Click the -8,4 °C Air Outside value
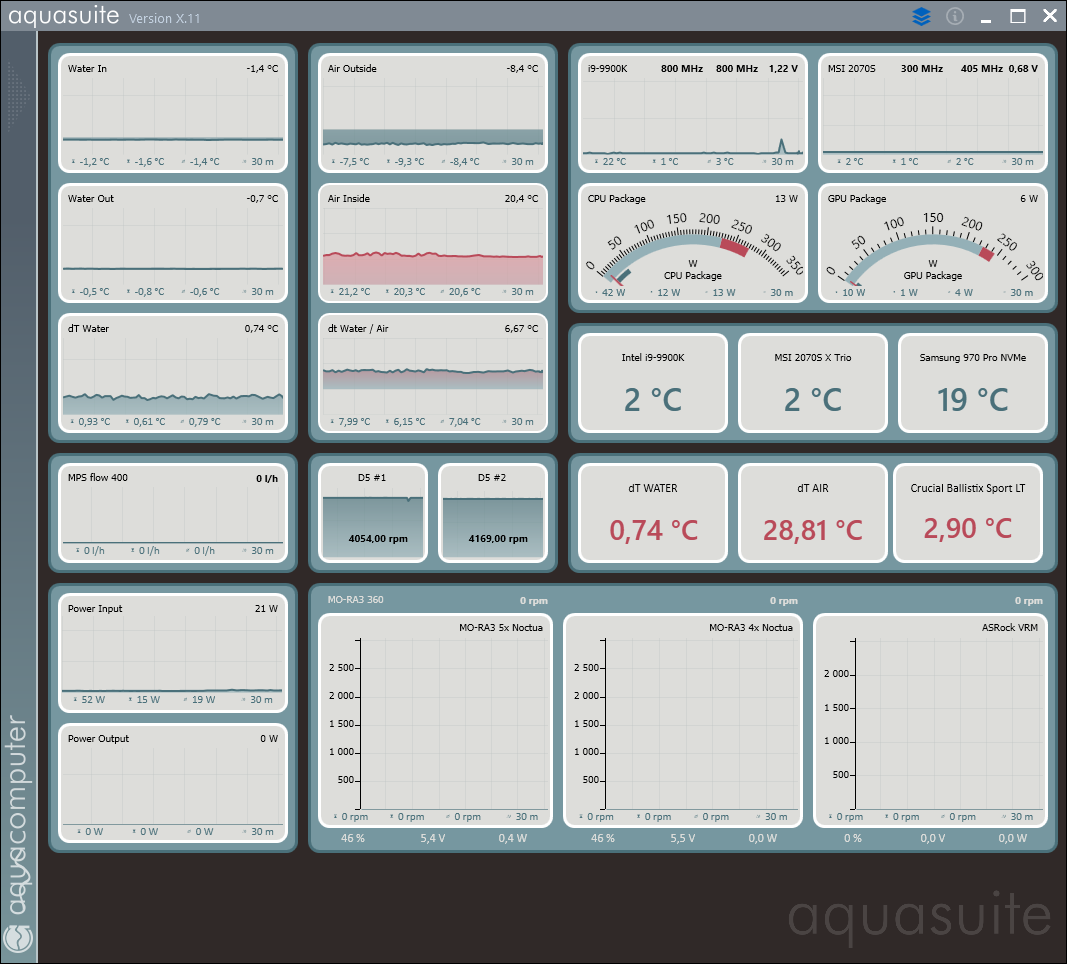1067x964 pixels. coord(522,69)
